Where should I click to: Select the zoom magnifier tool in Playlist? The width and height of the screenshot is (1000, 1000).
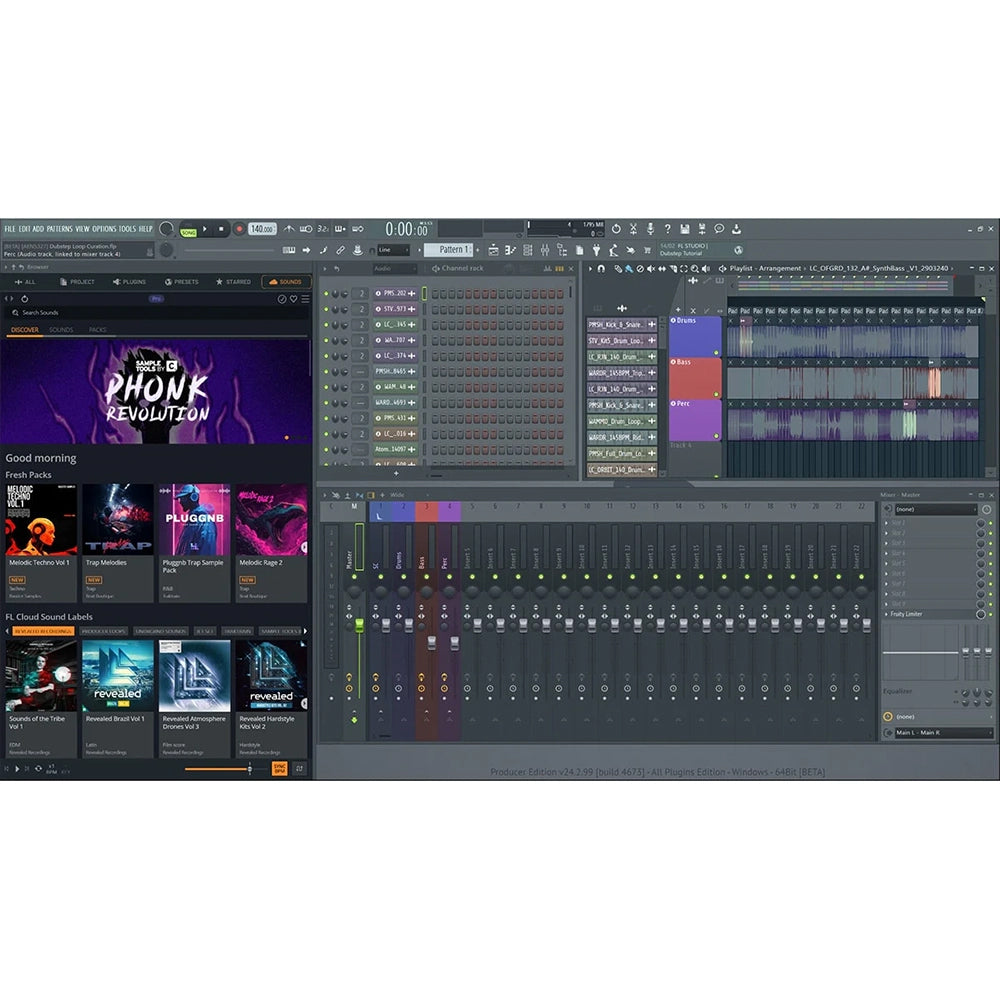(695, 268)
